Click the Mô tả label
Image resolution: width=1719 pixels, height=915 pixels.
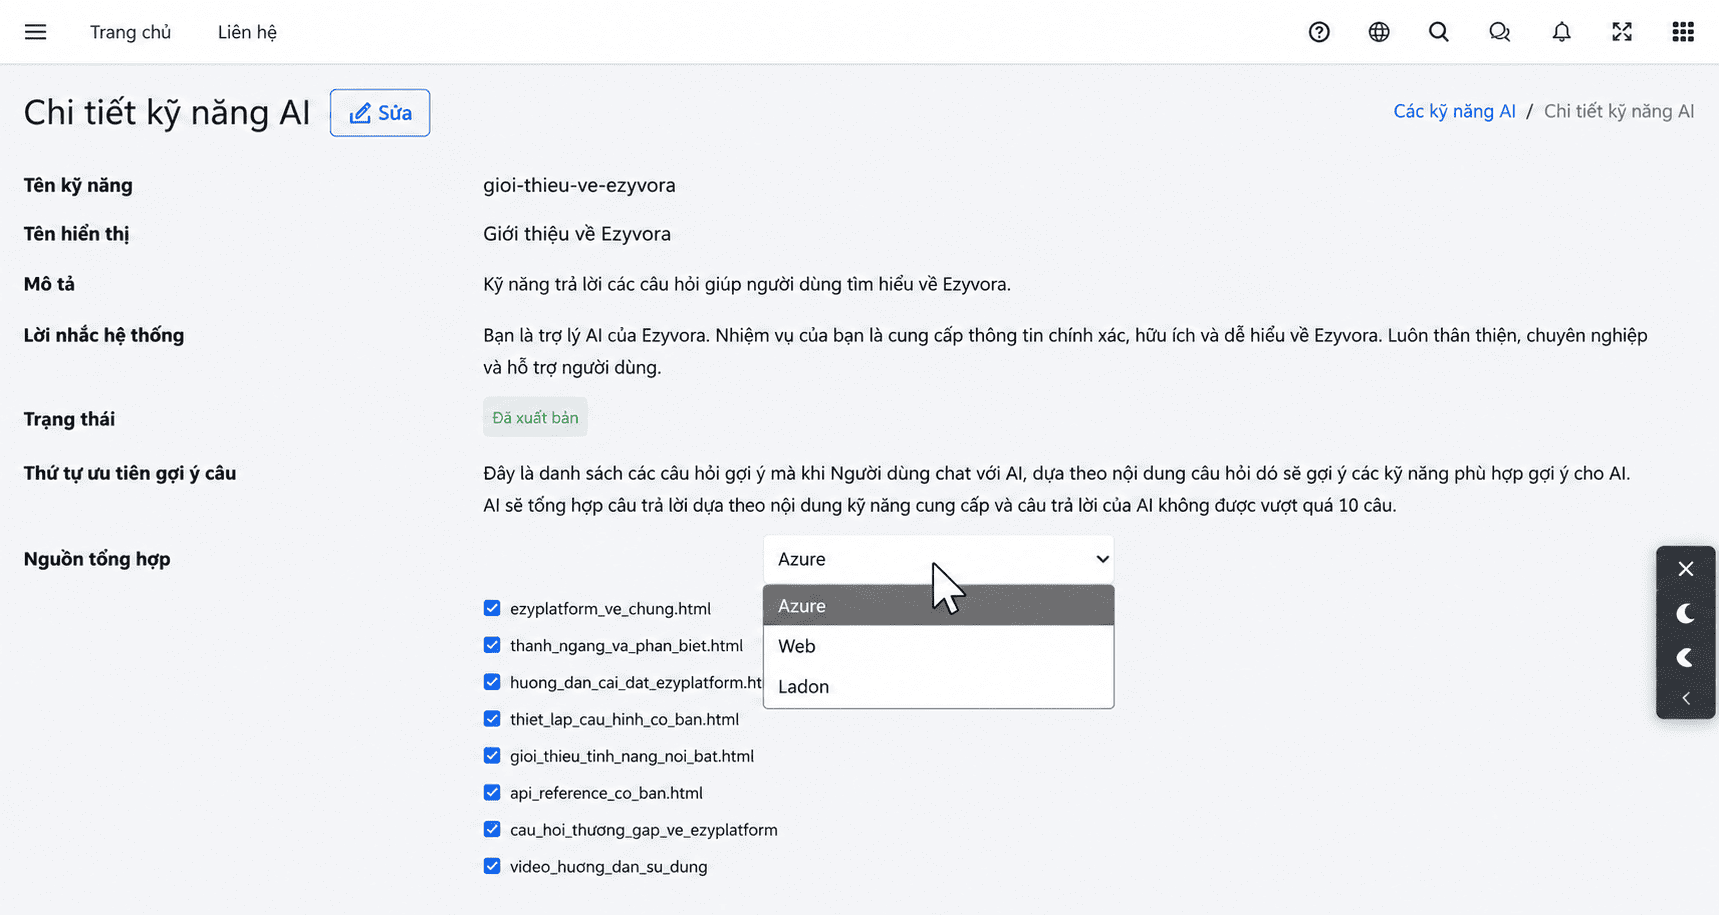point(49,284)
